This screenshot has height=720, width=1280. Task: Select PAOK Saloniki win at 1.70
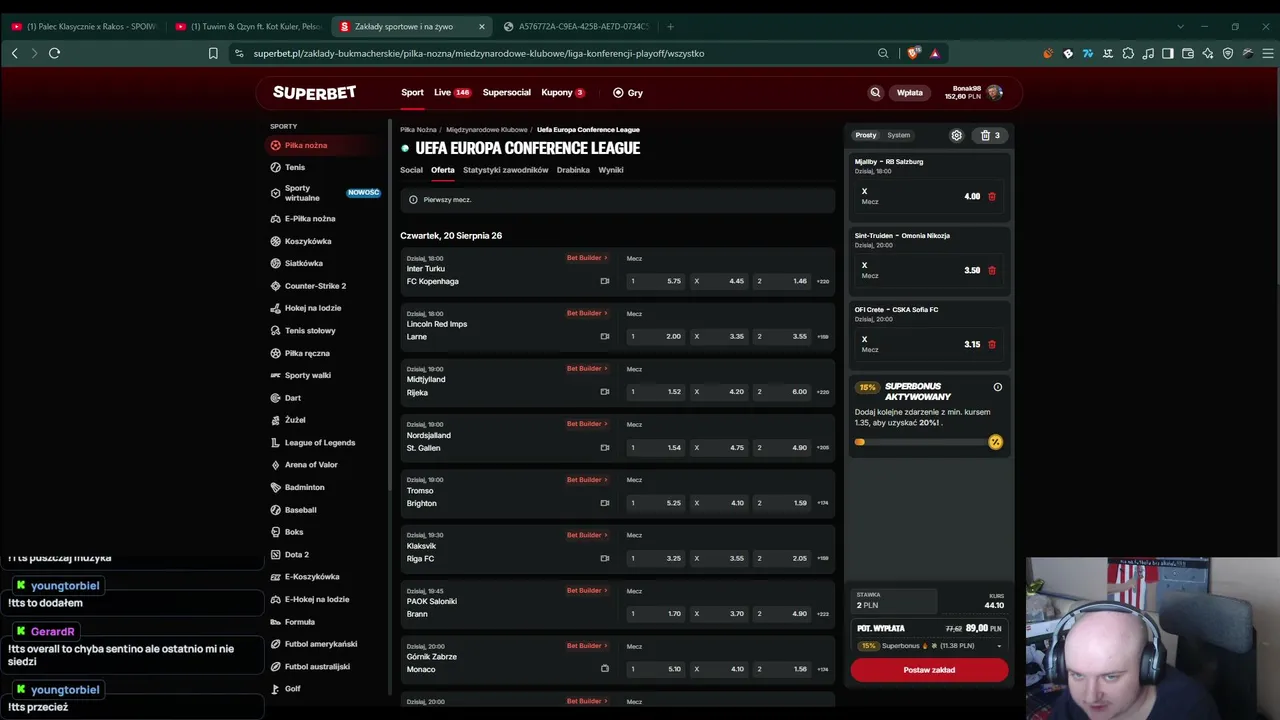pyautogui.click(x=656, y=613)
